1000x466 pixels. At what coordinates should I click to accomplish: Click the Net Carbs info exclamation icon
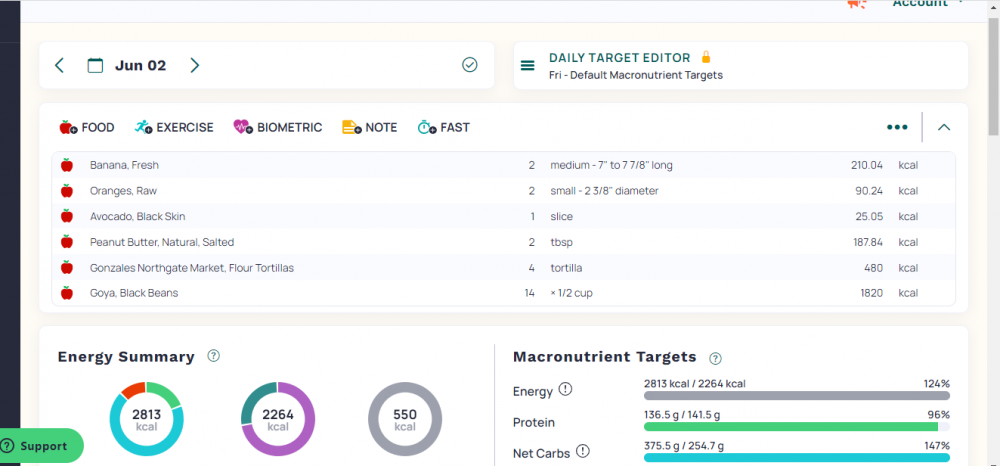pos(582,451)
